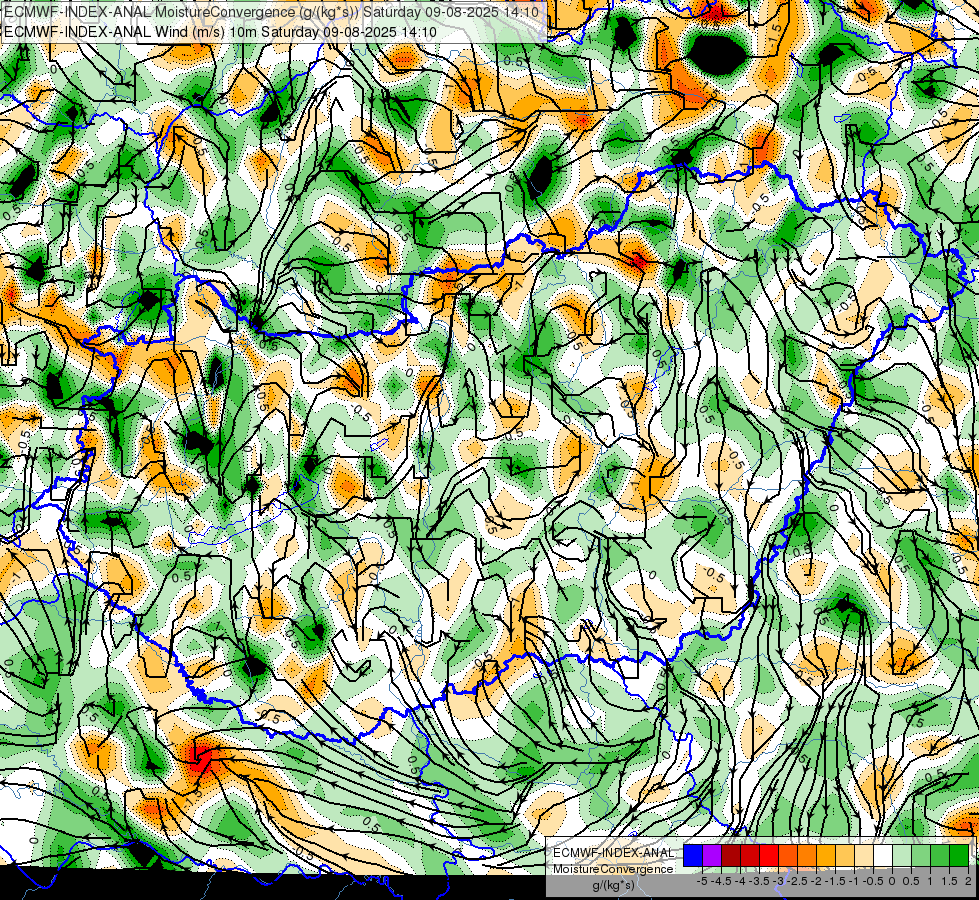Viewport: 979px width, 900px height.
Task: Pick the red-orange swatch between -3 and -2.5
Action: click(788, 856)
